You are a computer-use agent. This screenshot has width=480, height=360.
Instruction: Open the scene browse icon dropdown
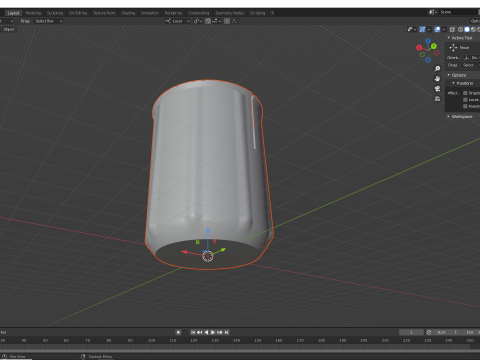tap(433, 12)
